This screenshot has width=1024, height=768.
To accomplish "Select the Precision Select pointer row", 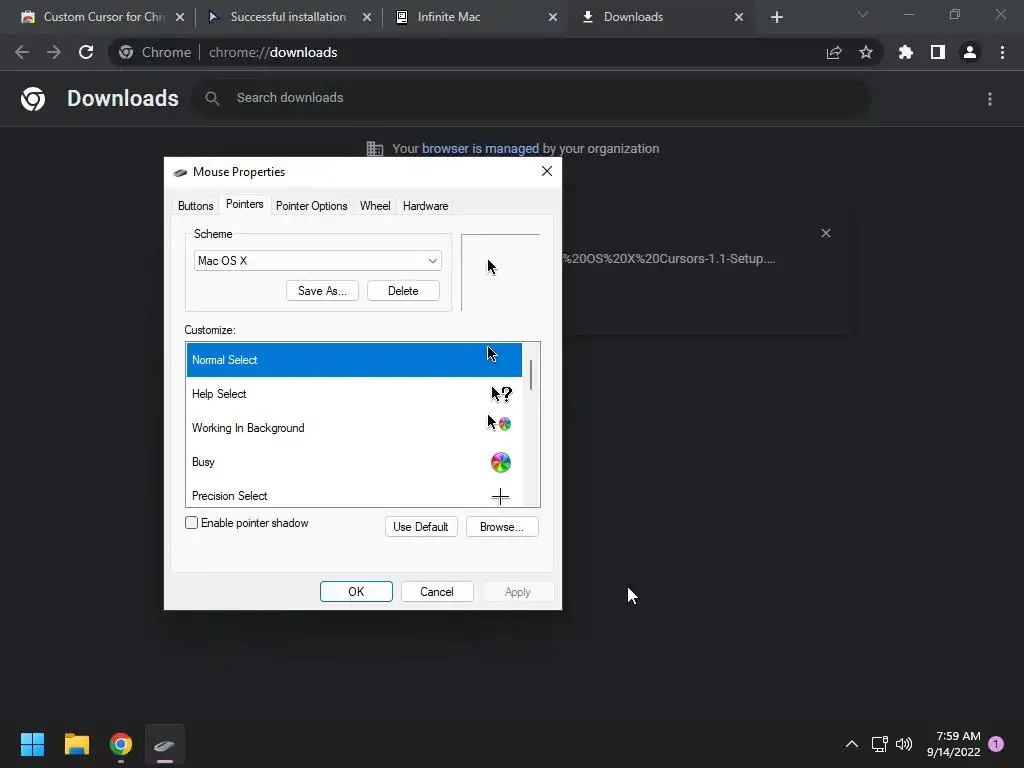I will (354, 494).
